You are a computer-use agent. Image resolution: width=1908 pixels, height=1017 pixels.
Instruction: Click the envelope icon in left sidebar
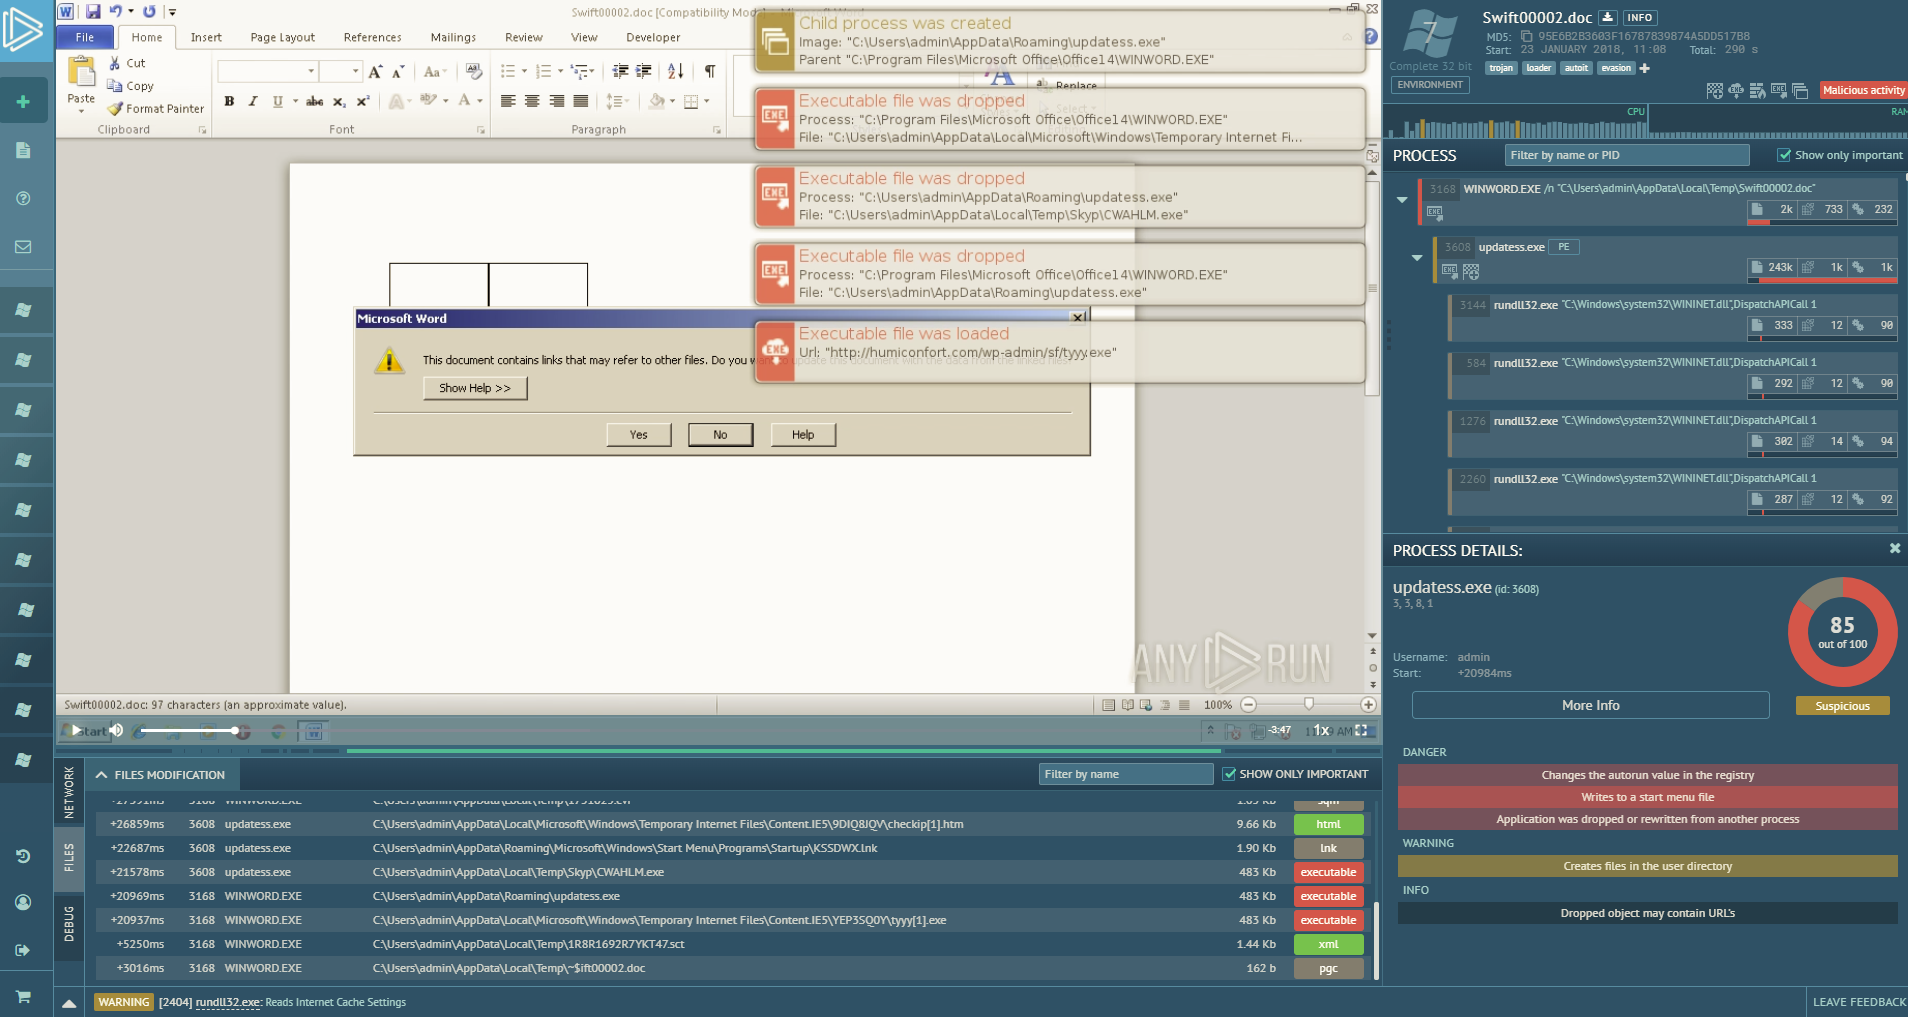point(23,247)
